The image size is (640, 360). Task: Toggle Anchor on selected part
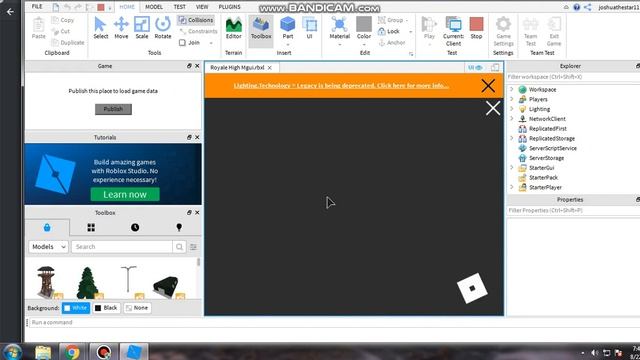tap(392, 42)
